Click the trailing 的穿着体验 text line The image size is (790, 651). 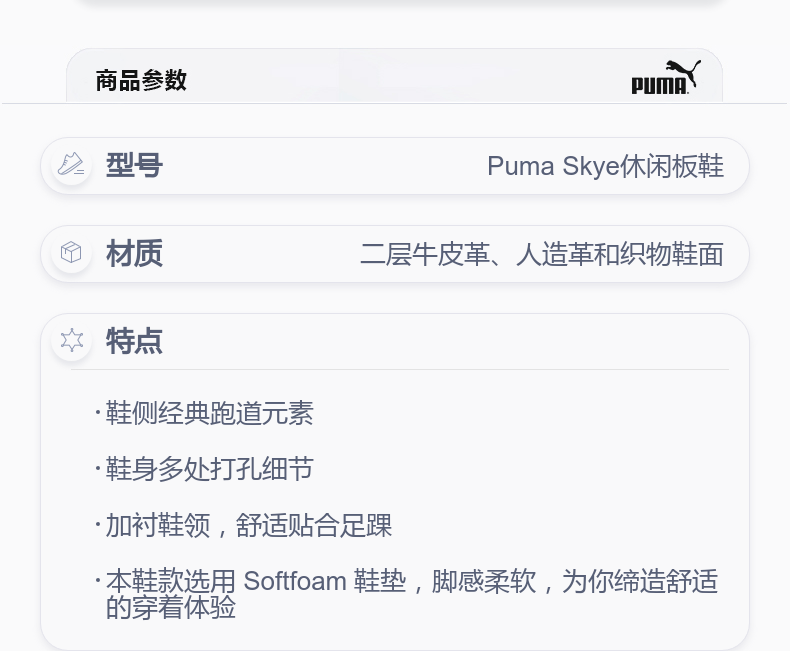(x=171, y=607)
